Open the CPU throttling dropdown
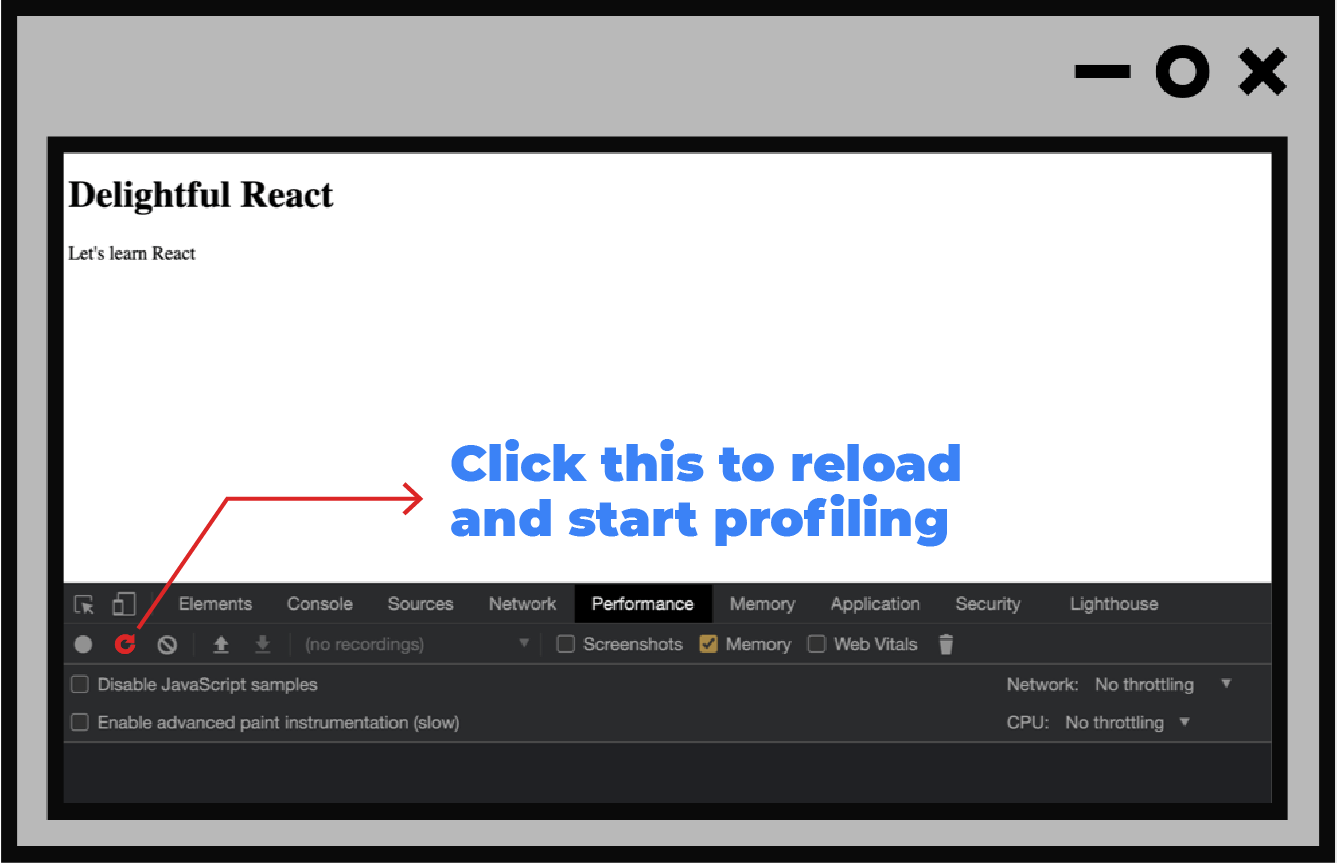This screenshot has width=1337, height=863. tap(1128, 723)
